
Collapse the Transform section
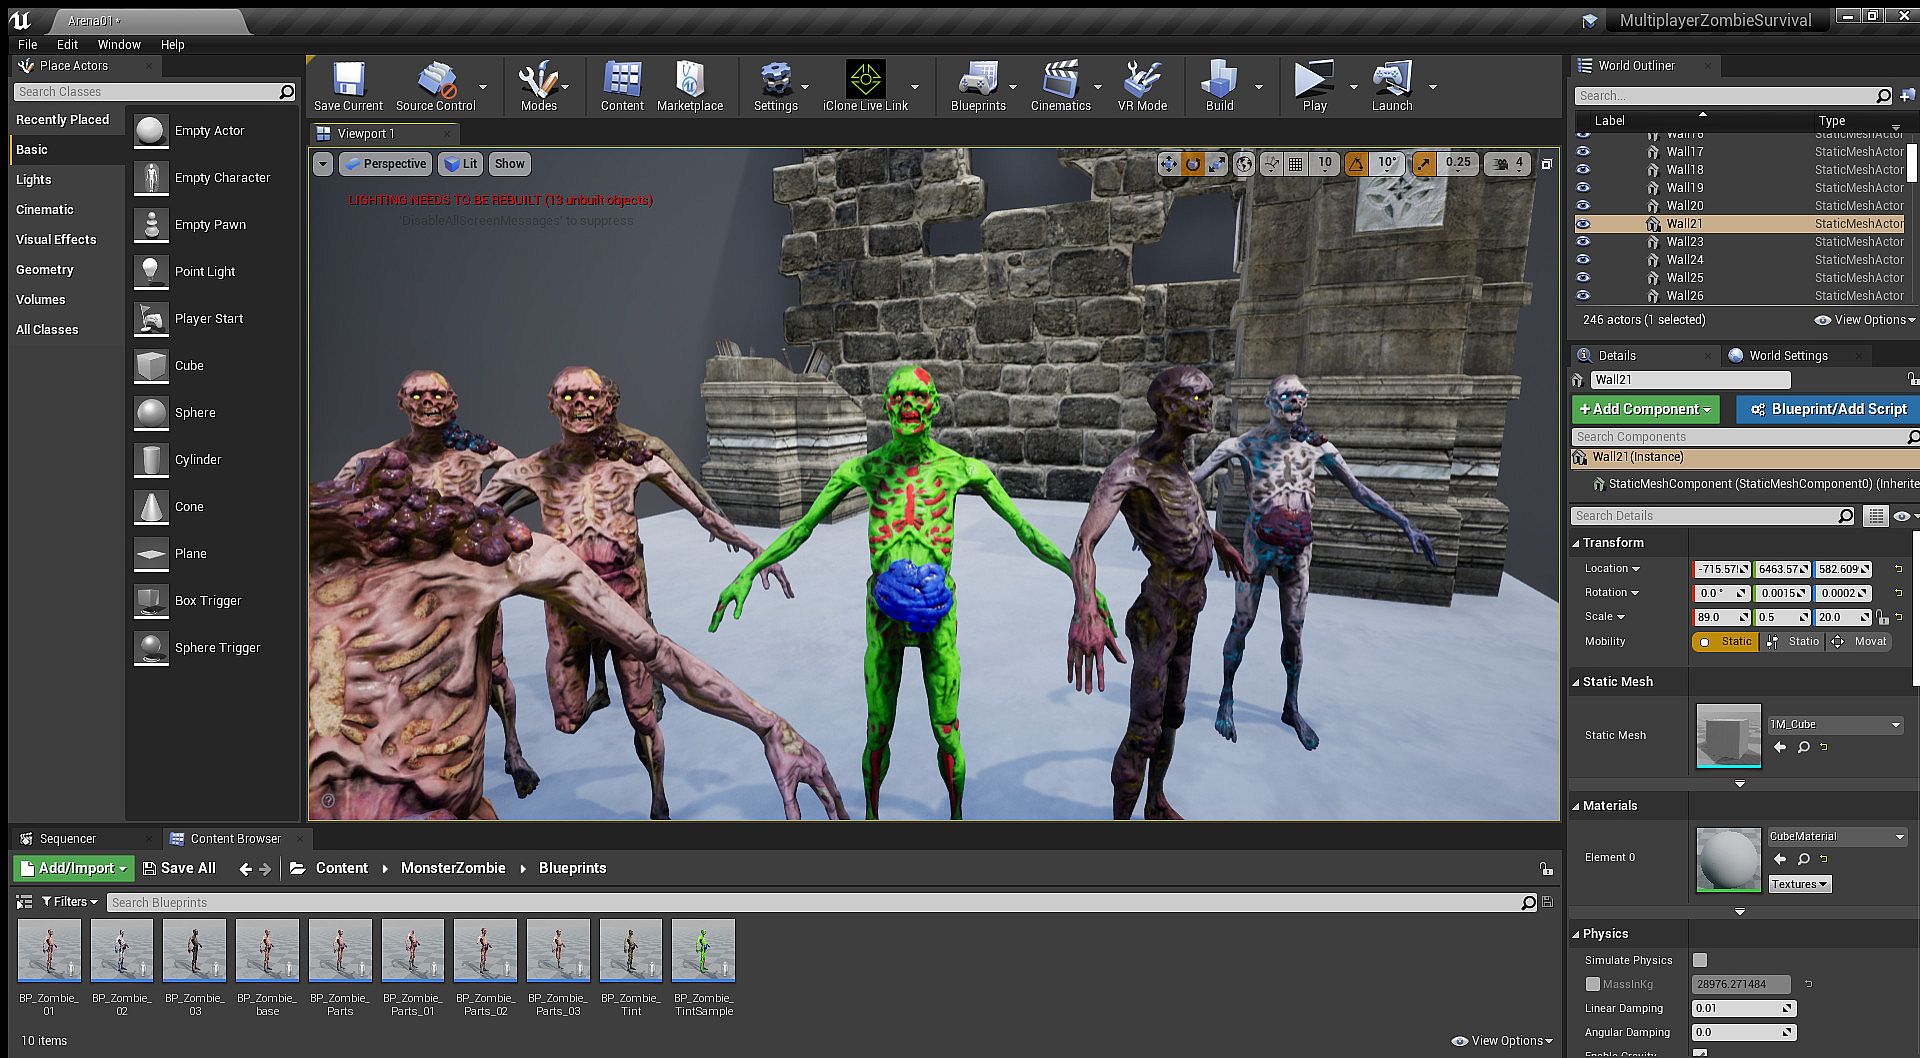[x=1577, y=543]
